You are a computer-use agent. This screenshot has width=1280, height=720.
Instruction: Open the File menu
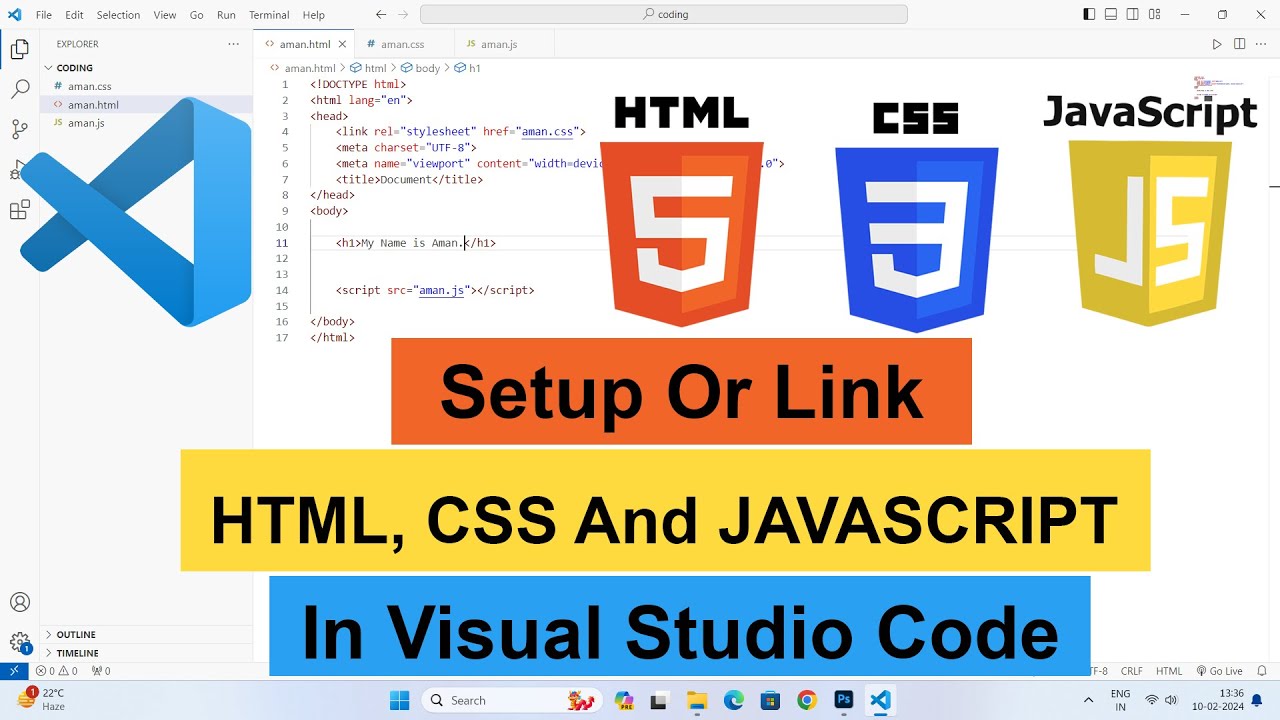(44, 15)
